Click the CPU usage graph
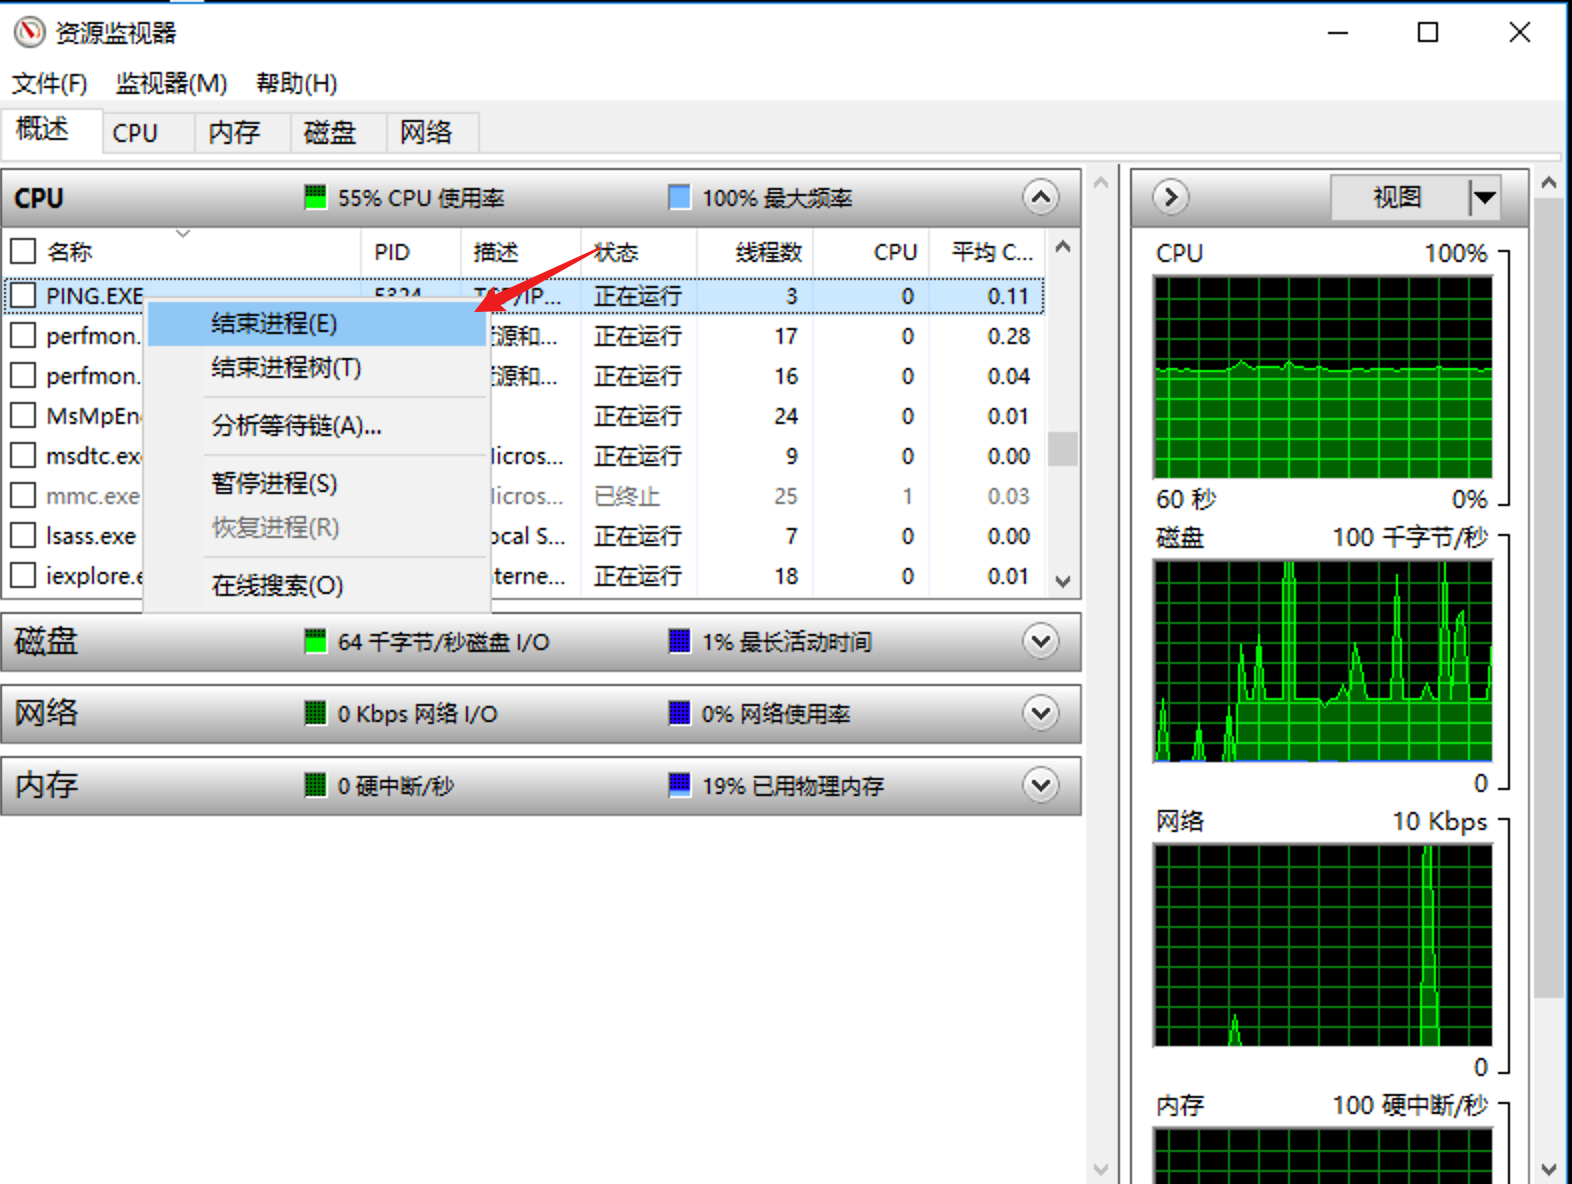The width and height of the screenshot is (1572, 1184). click(x=1323, y=377)
